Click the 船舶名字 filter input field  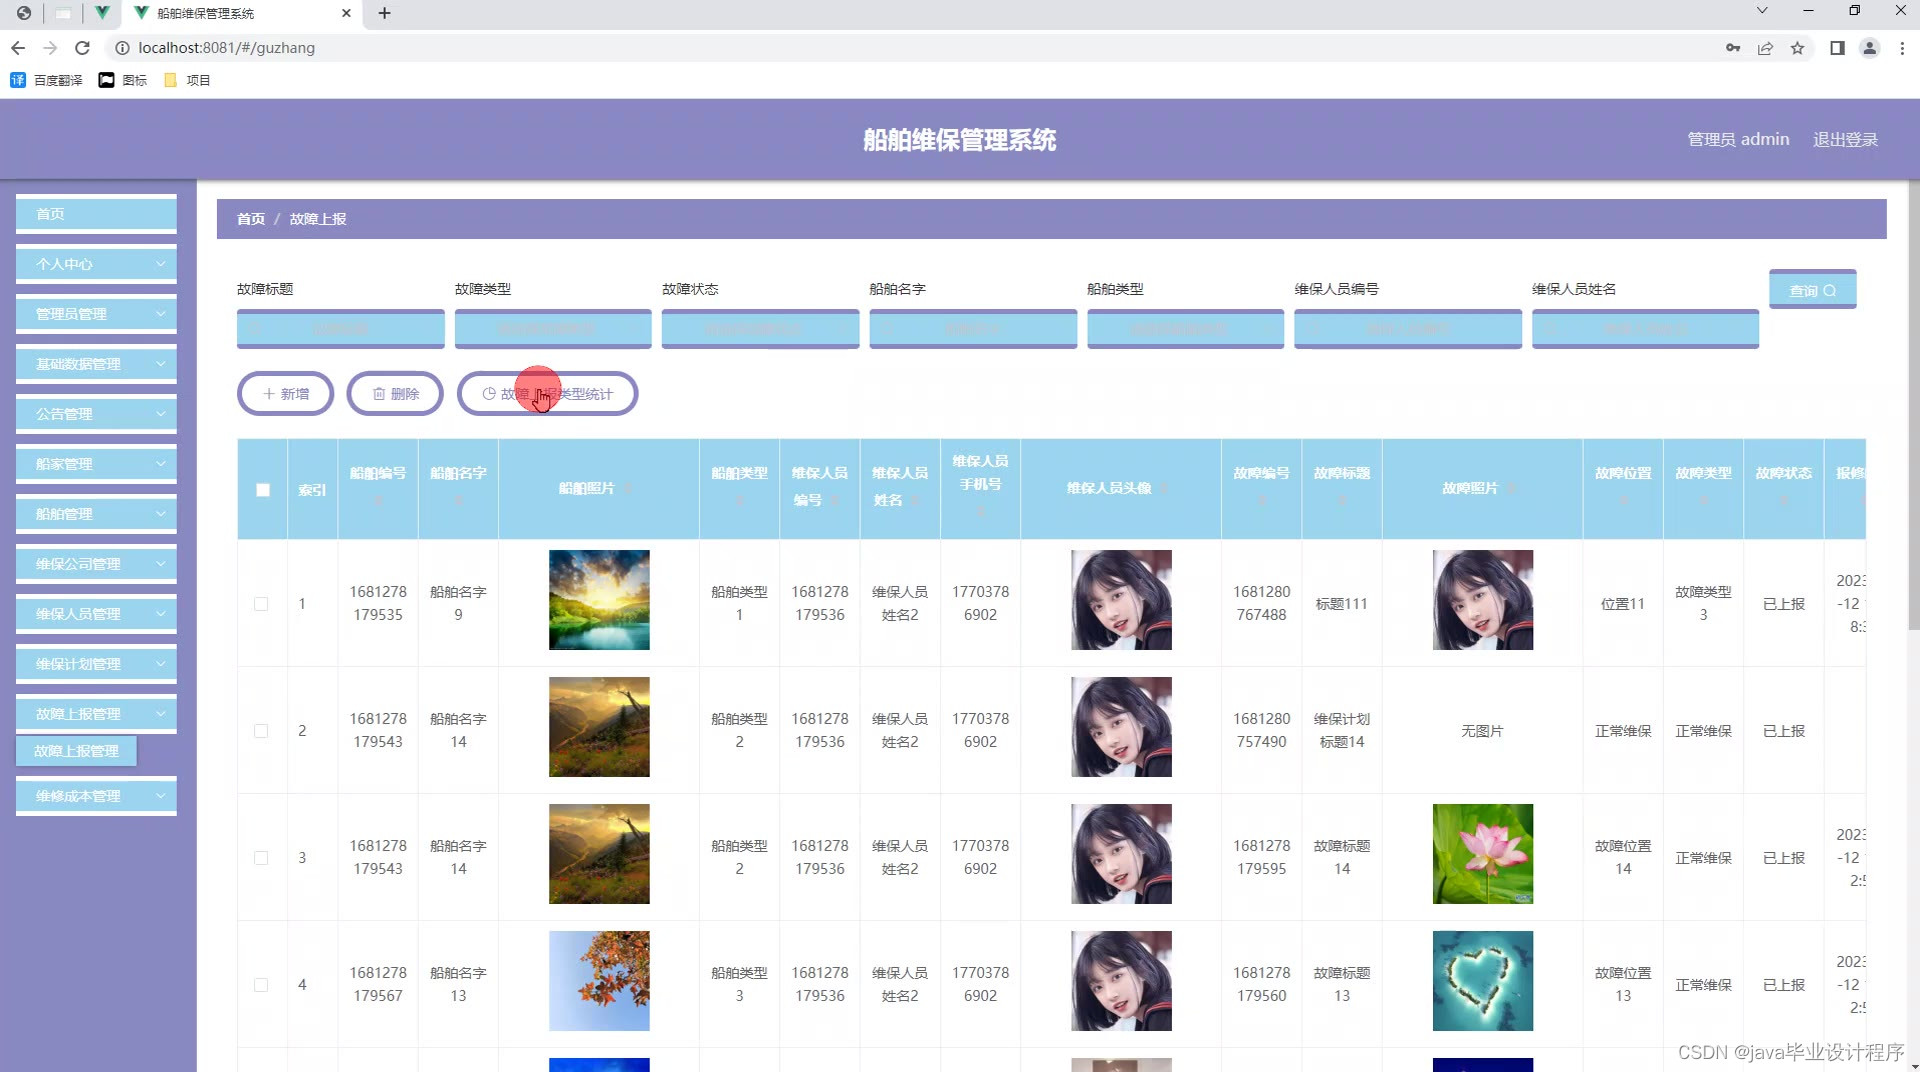[973, 329]
